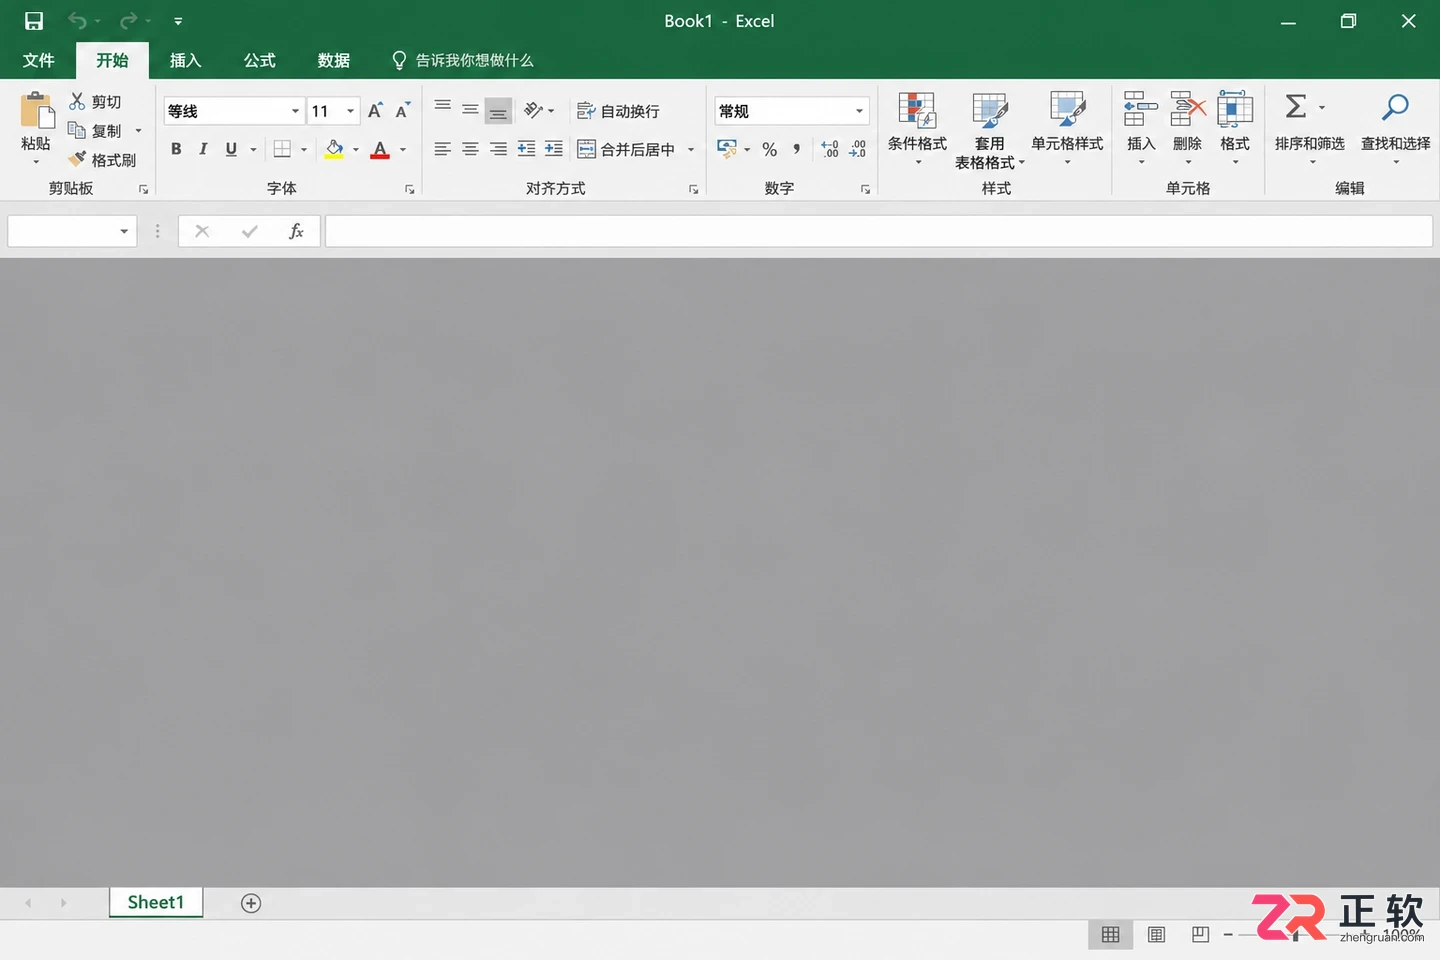The width and height of the screenshot is (1440, 960).
Task: Open 套用表格格式 gallery
Action: (990, 130)
